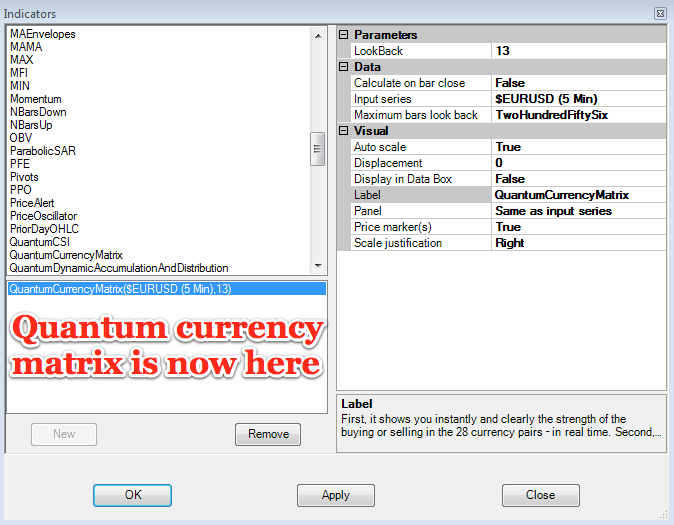674x525 pixels.
Task: Select NBarsUp indicator
Action: tap(31, 125)
